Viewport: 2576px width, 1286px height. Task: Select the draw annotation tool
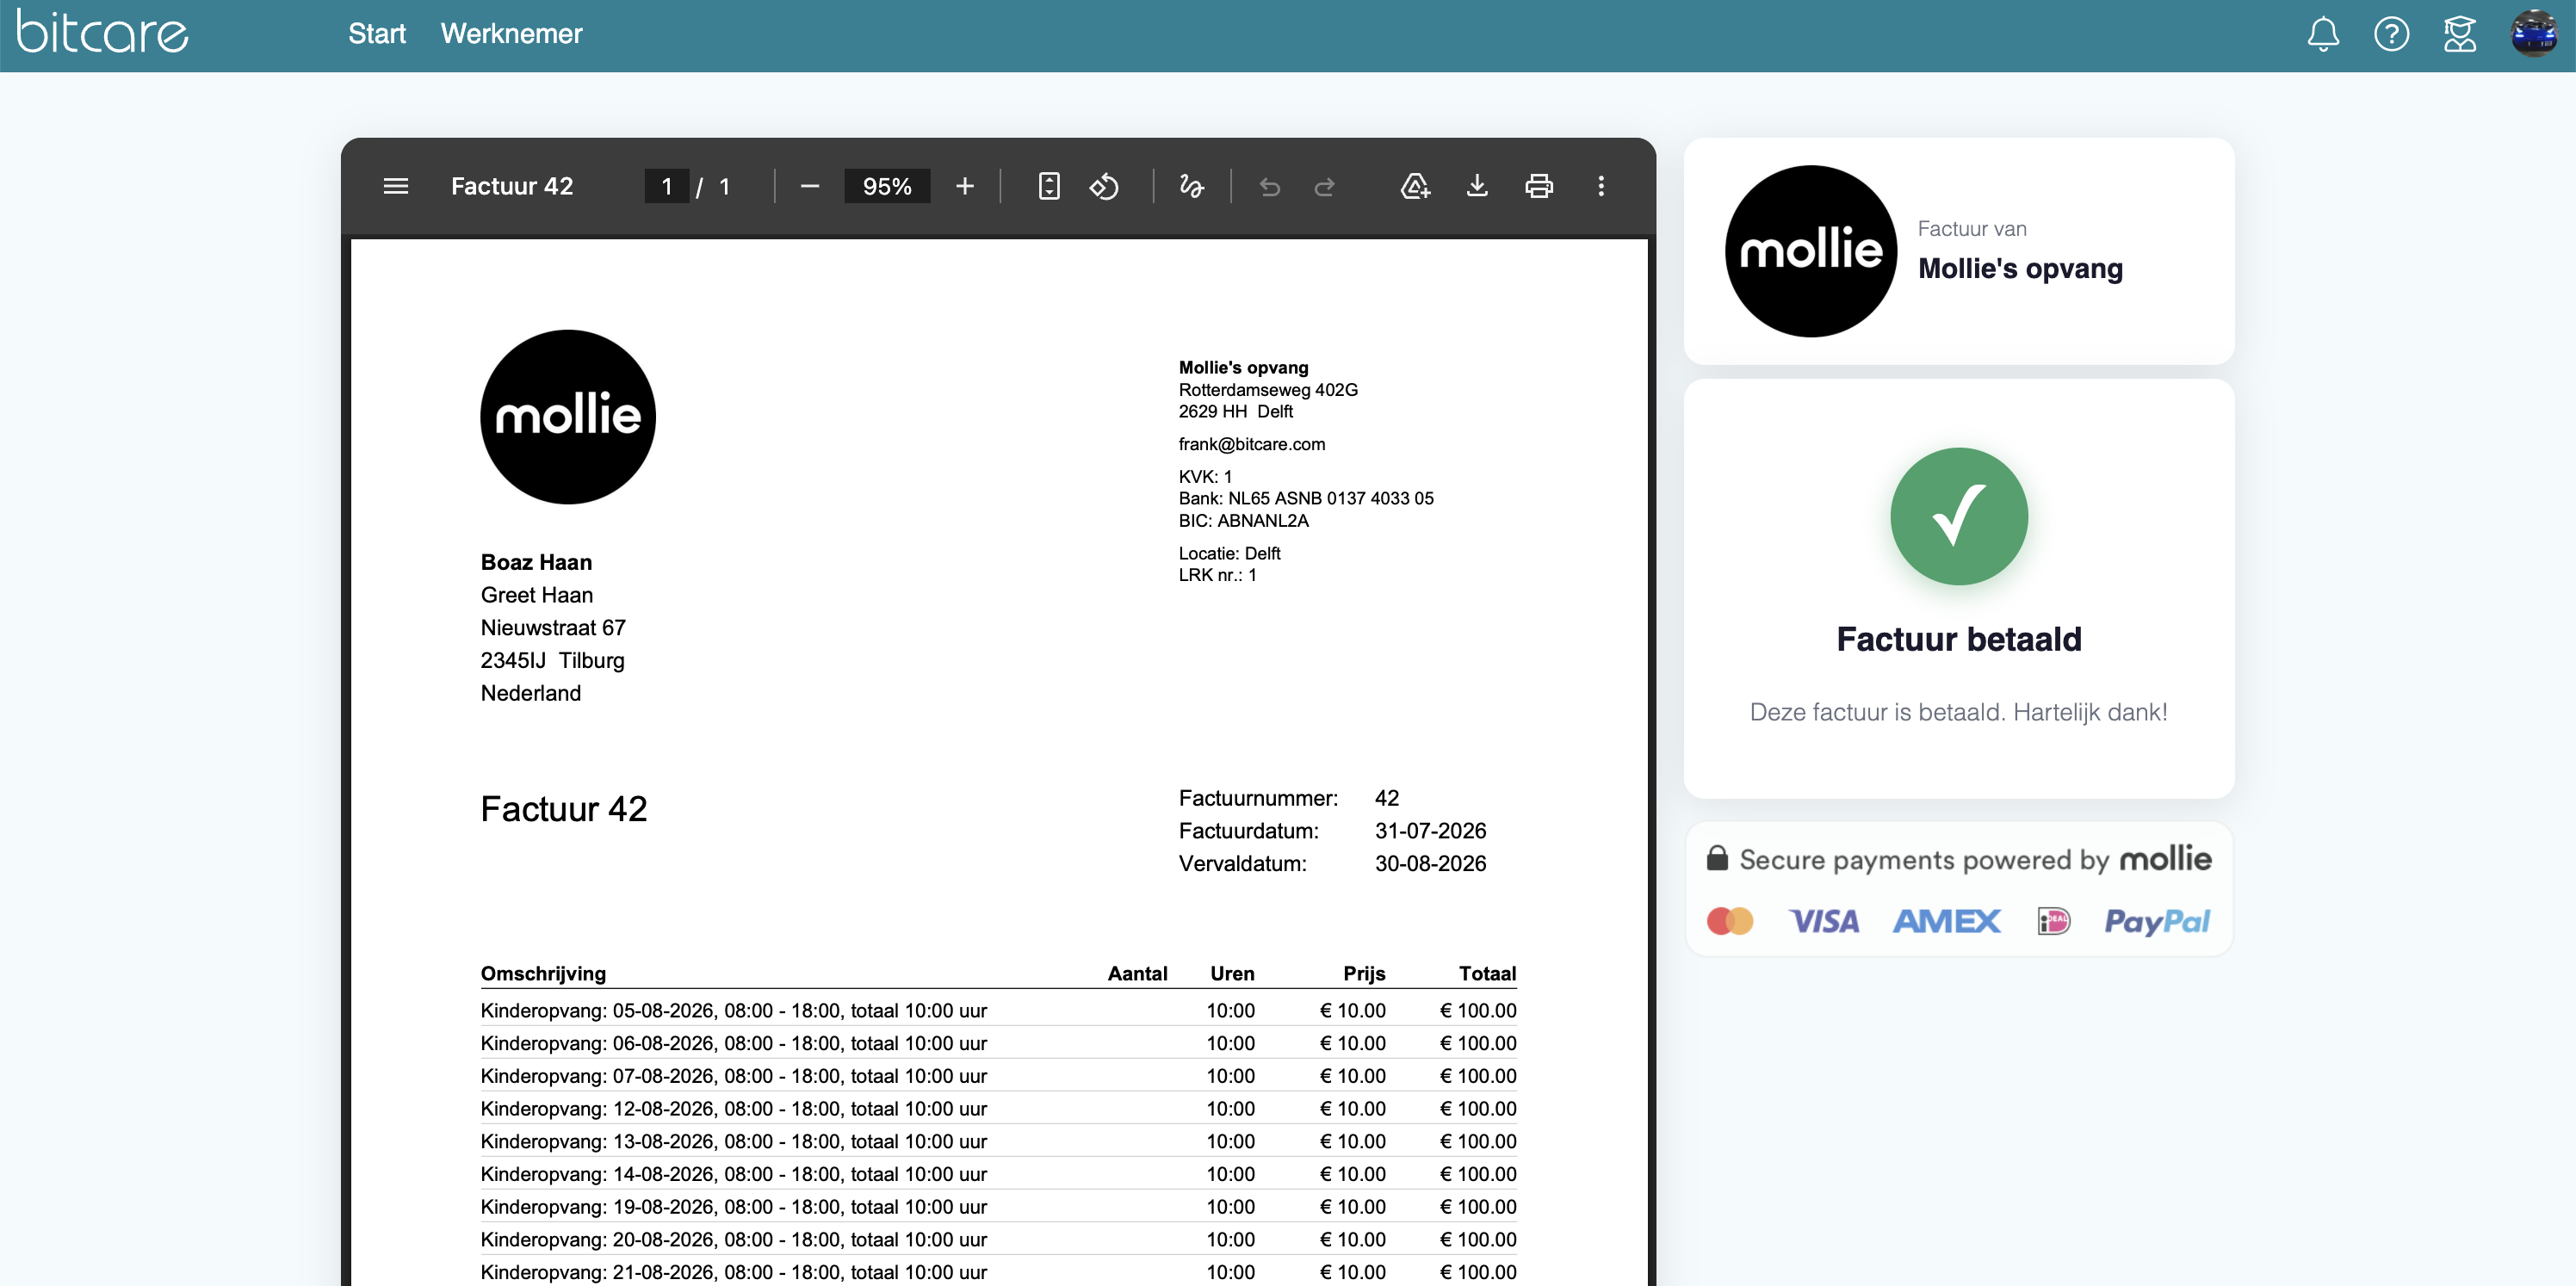1191,186
